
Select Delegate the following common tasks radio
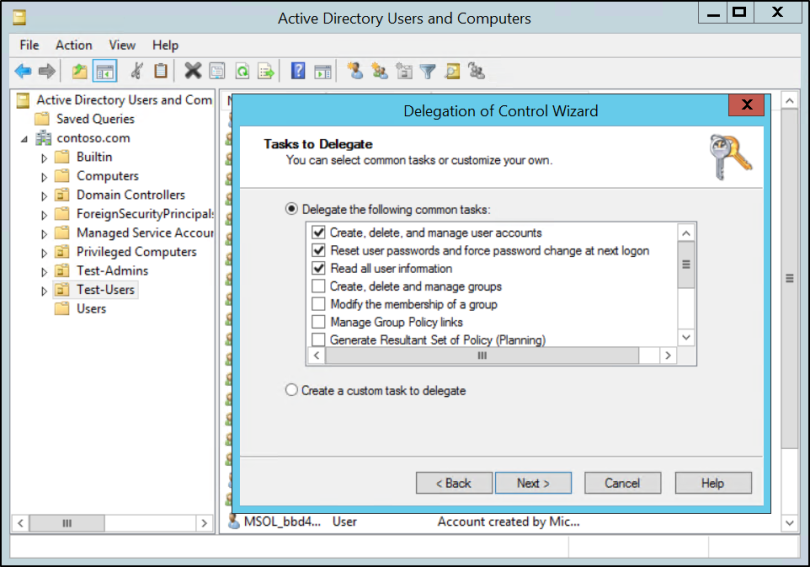(291, 209)
